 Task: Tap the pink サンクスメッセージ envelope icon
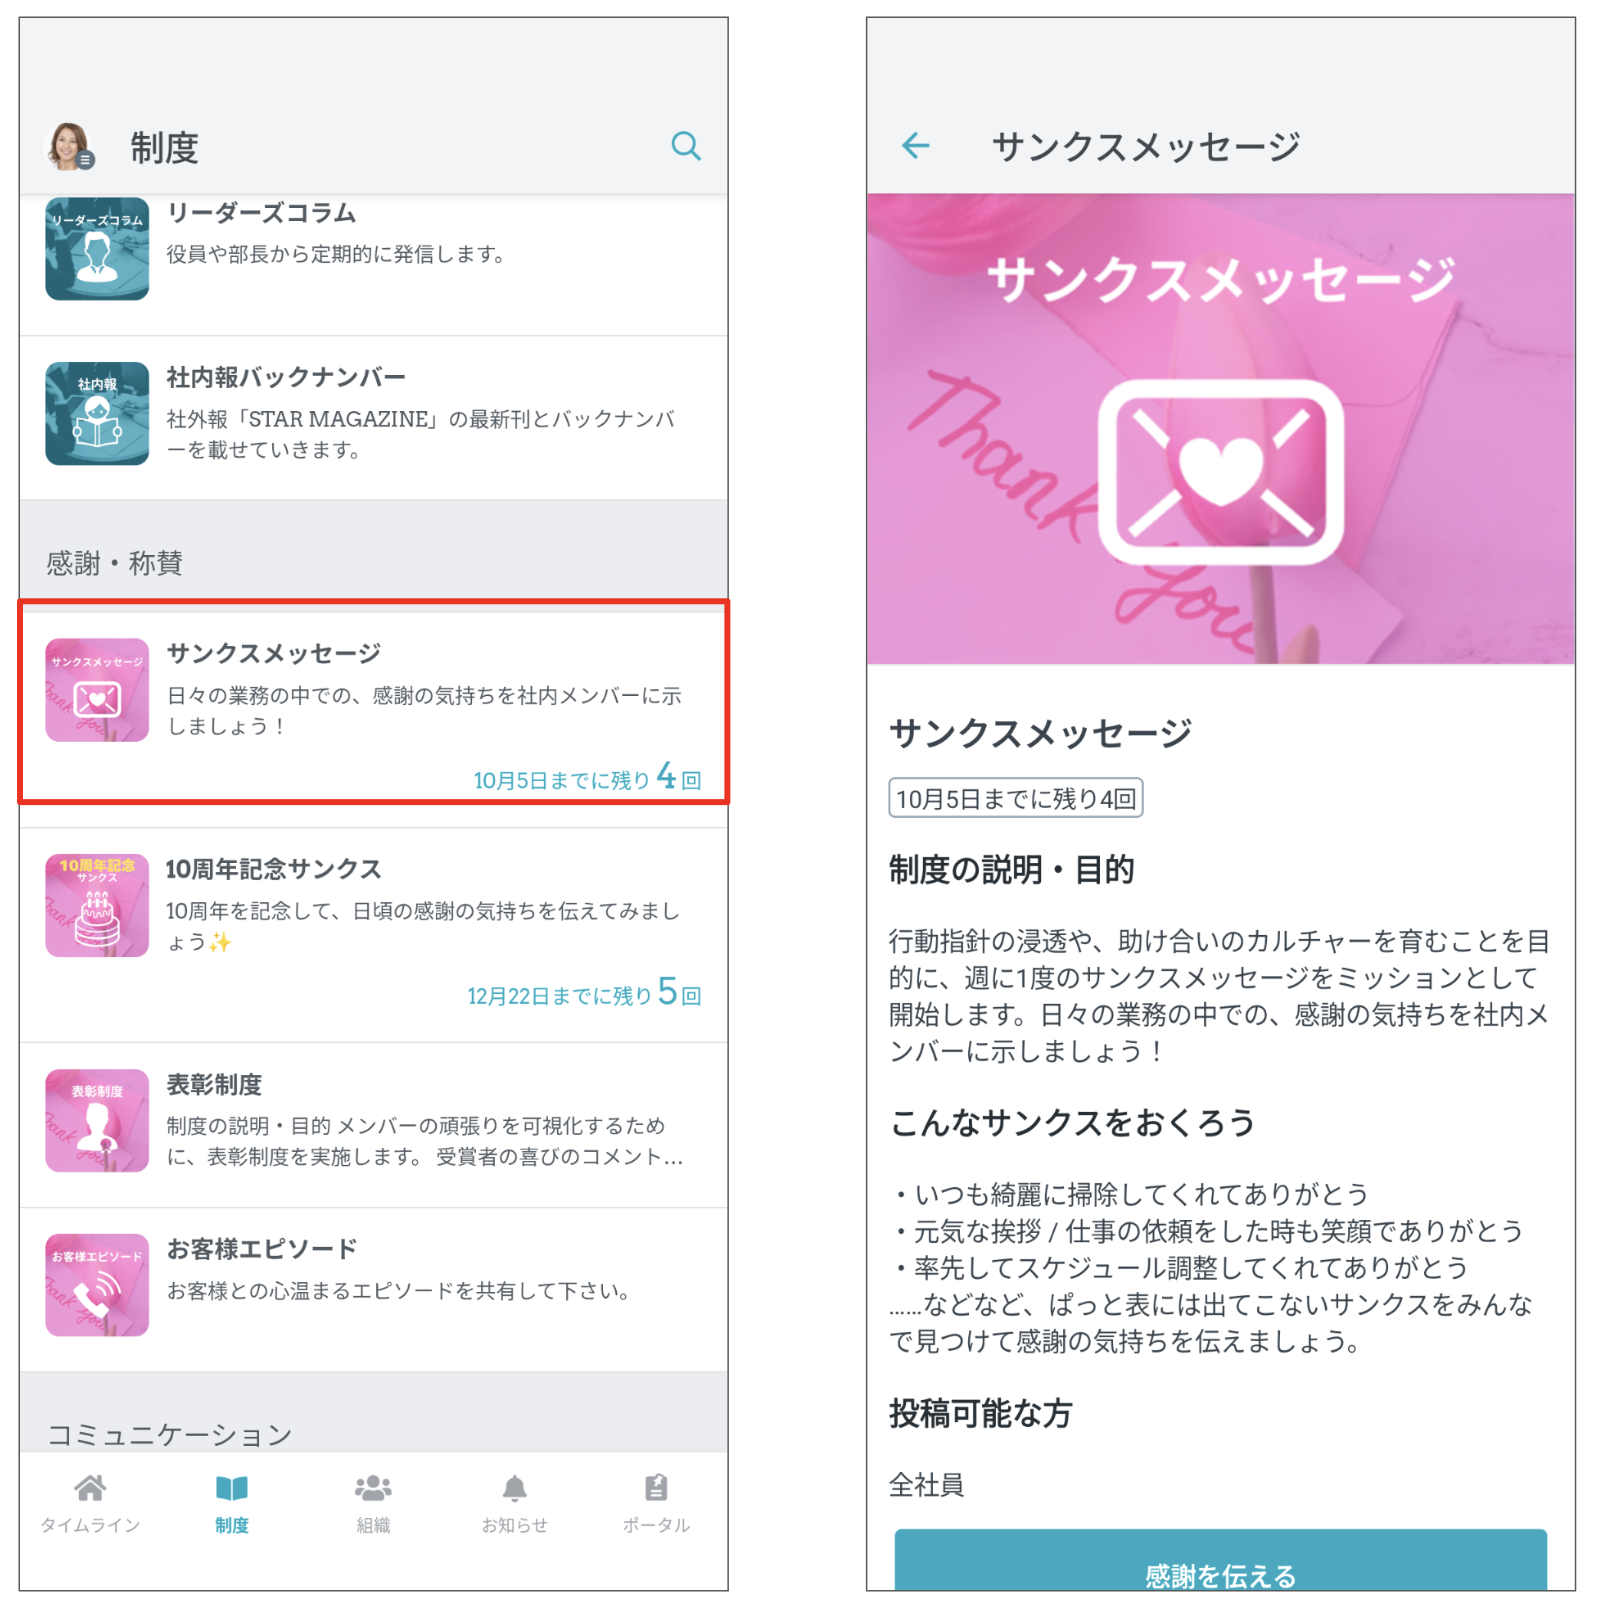pyautogui.click(x=97, y=690)
